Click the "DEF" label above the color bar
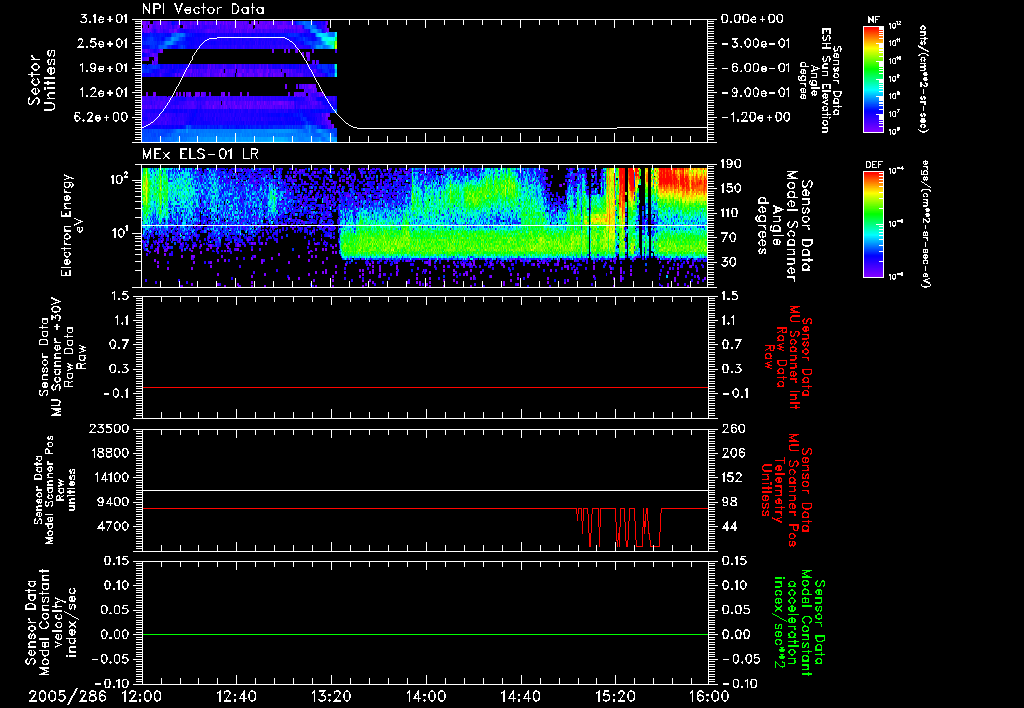 point(874,165)
